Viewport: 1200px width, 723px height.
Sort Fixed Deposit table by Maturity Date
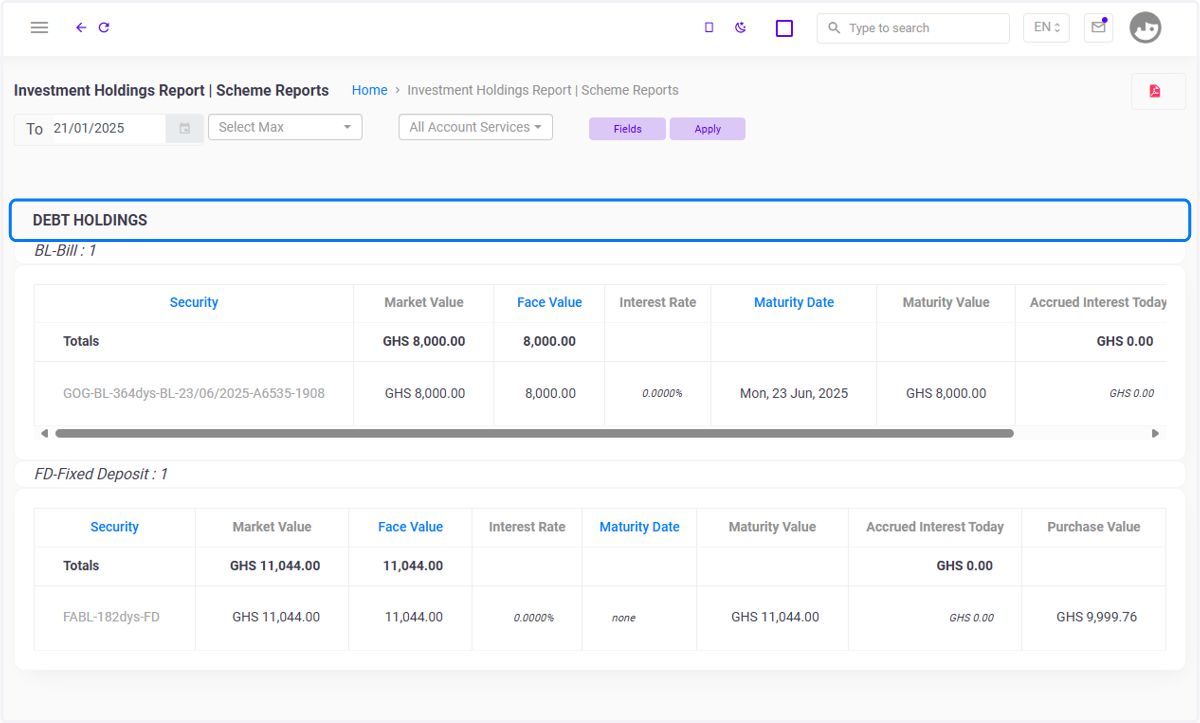[639, 527]
